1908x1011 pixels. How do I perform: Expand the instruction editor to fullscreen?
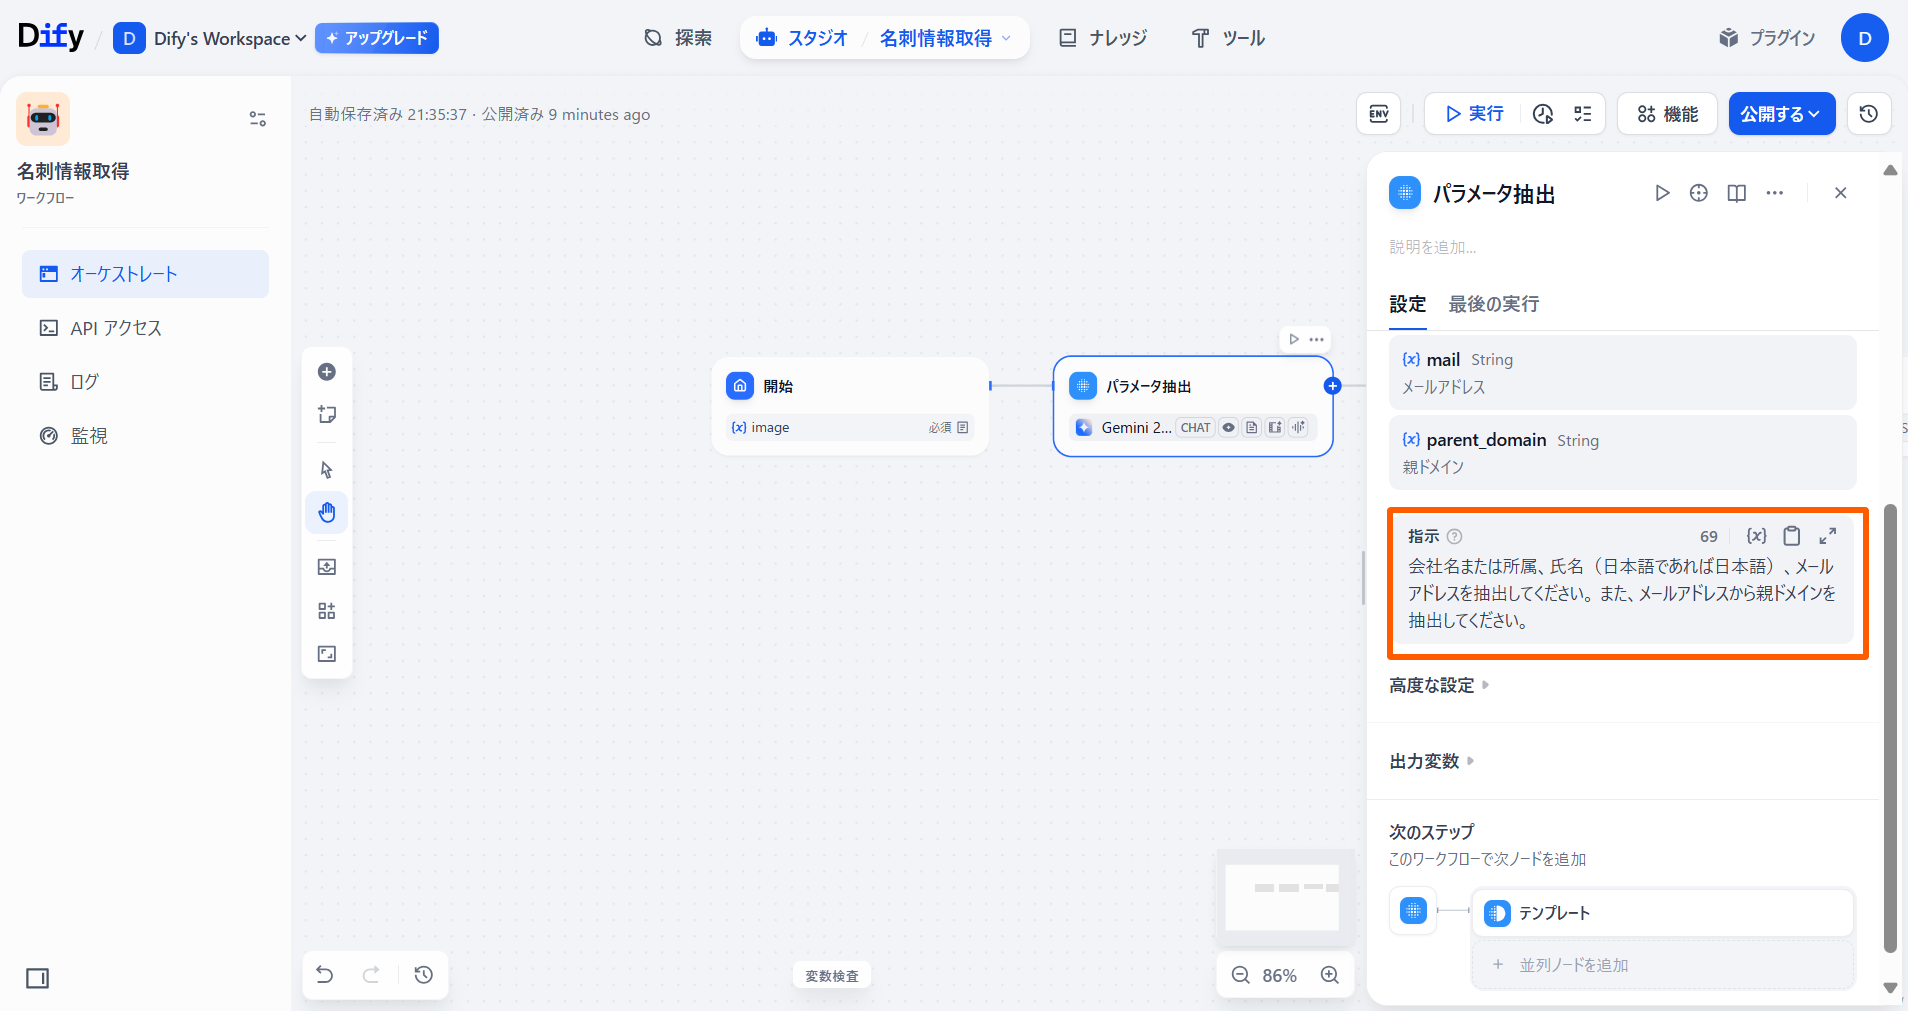[x=1827, y=536]
